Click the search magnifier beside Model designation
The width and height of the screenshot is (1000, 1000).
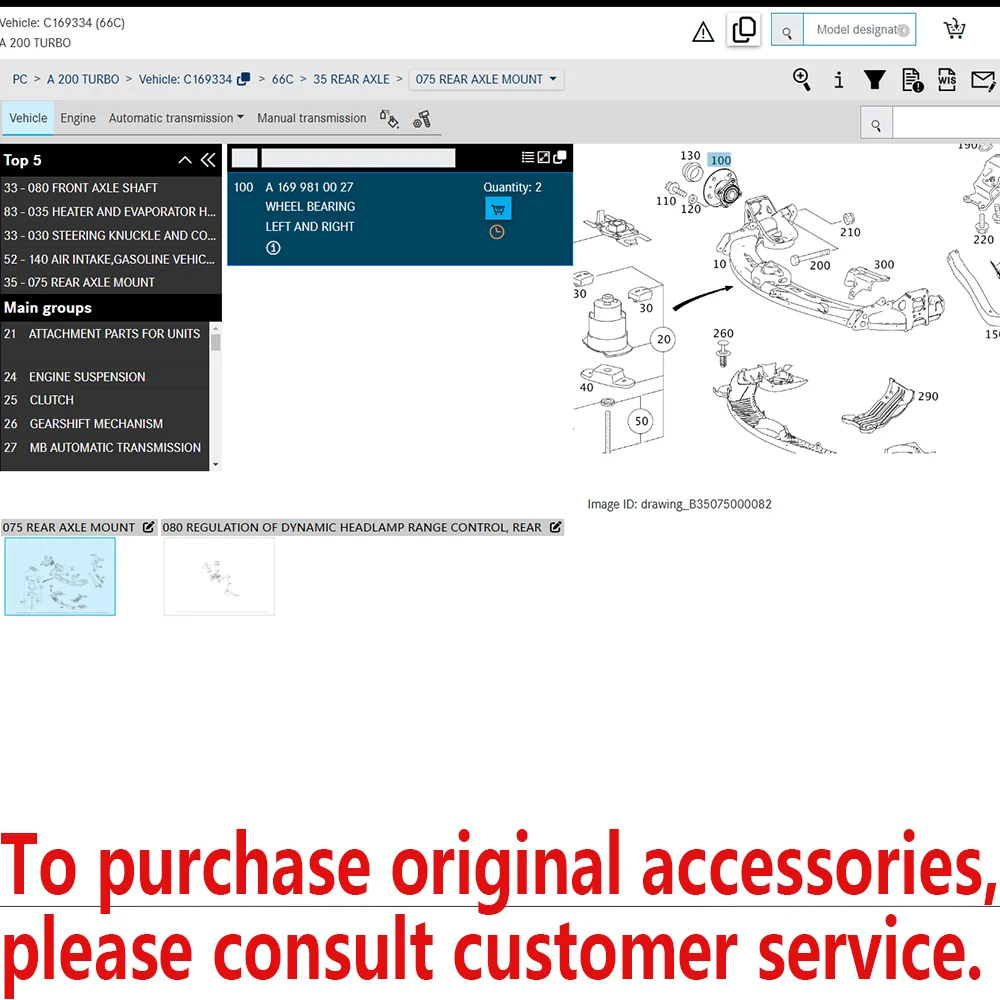coord(787,30)
